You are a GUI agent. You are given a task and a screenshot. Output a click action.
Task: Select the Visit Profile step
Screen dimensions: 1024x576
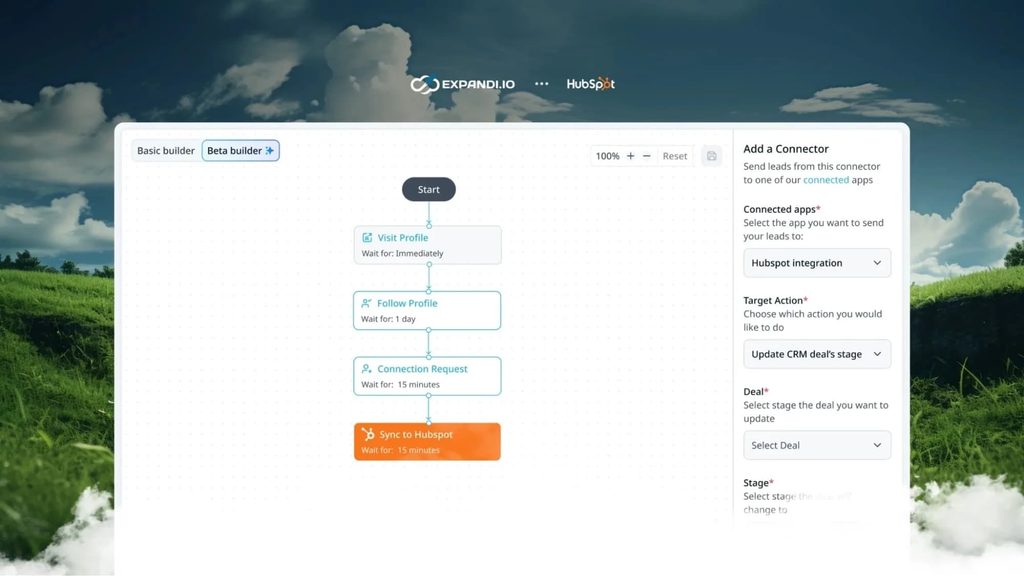click(x=428, y=245)
